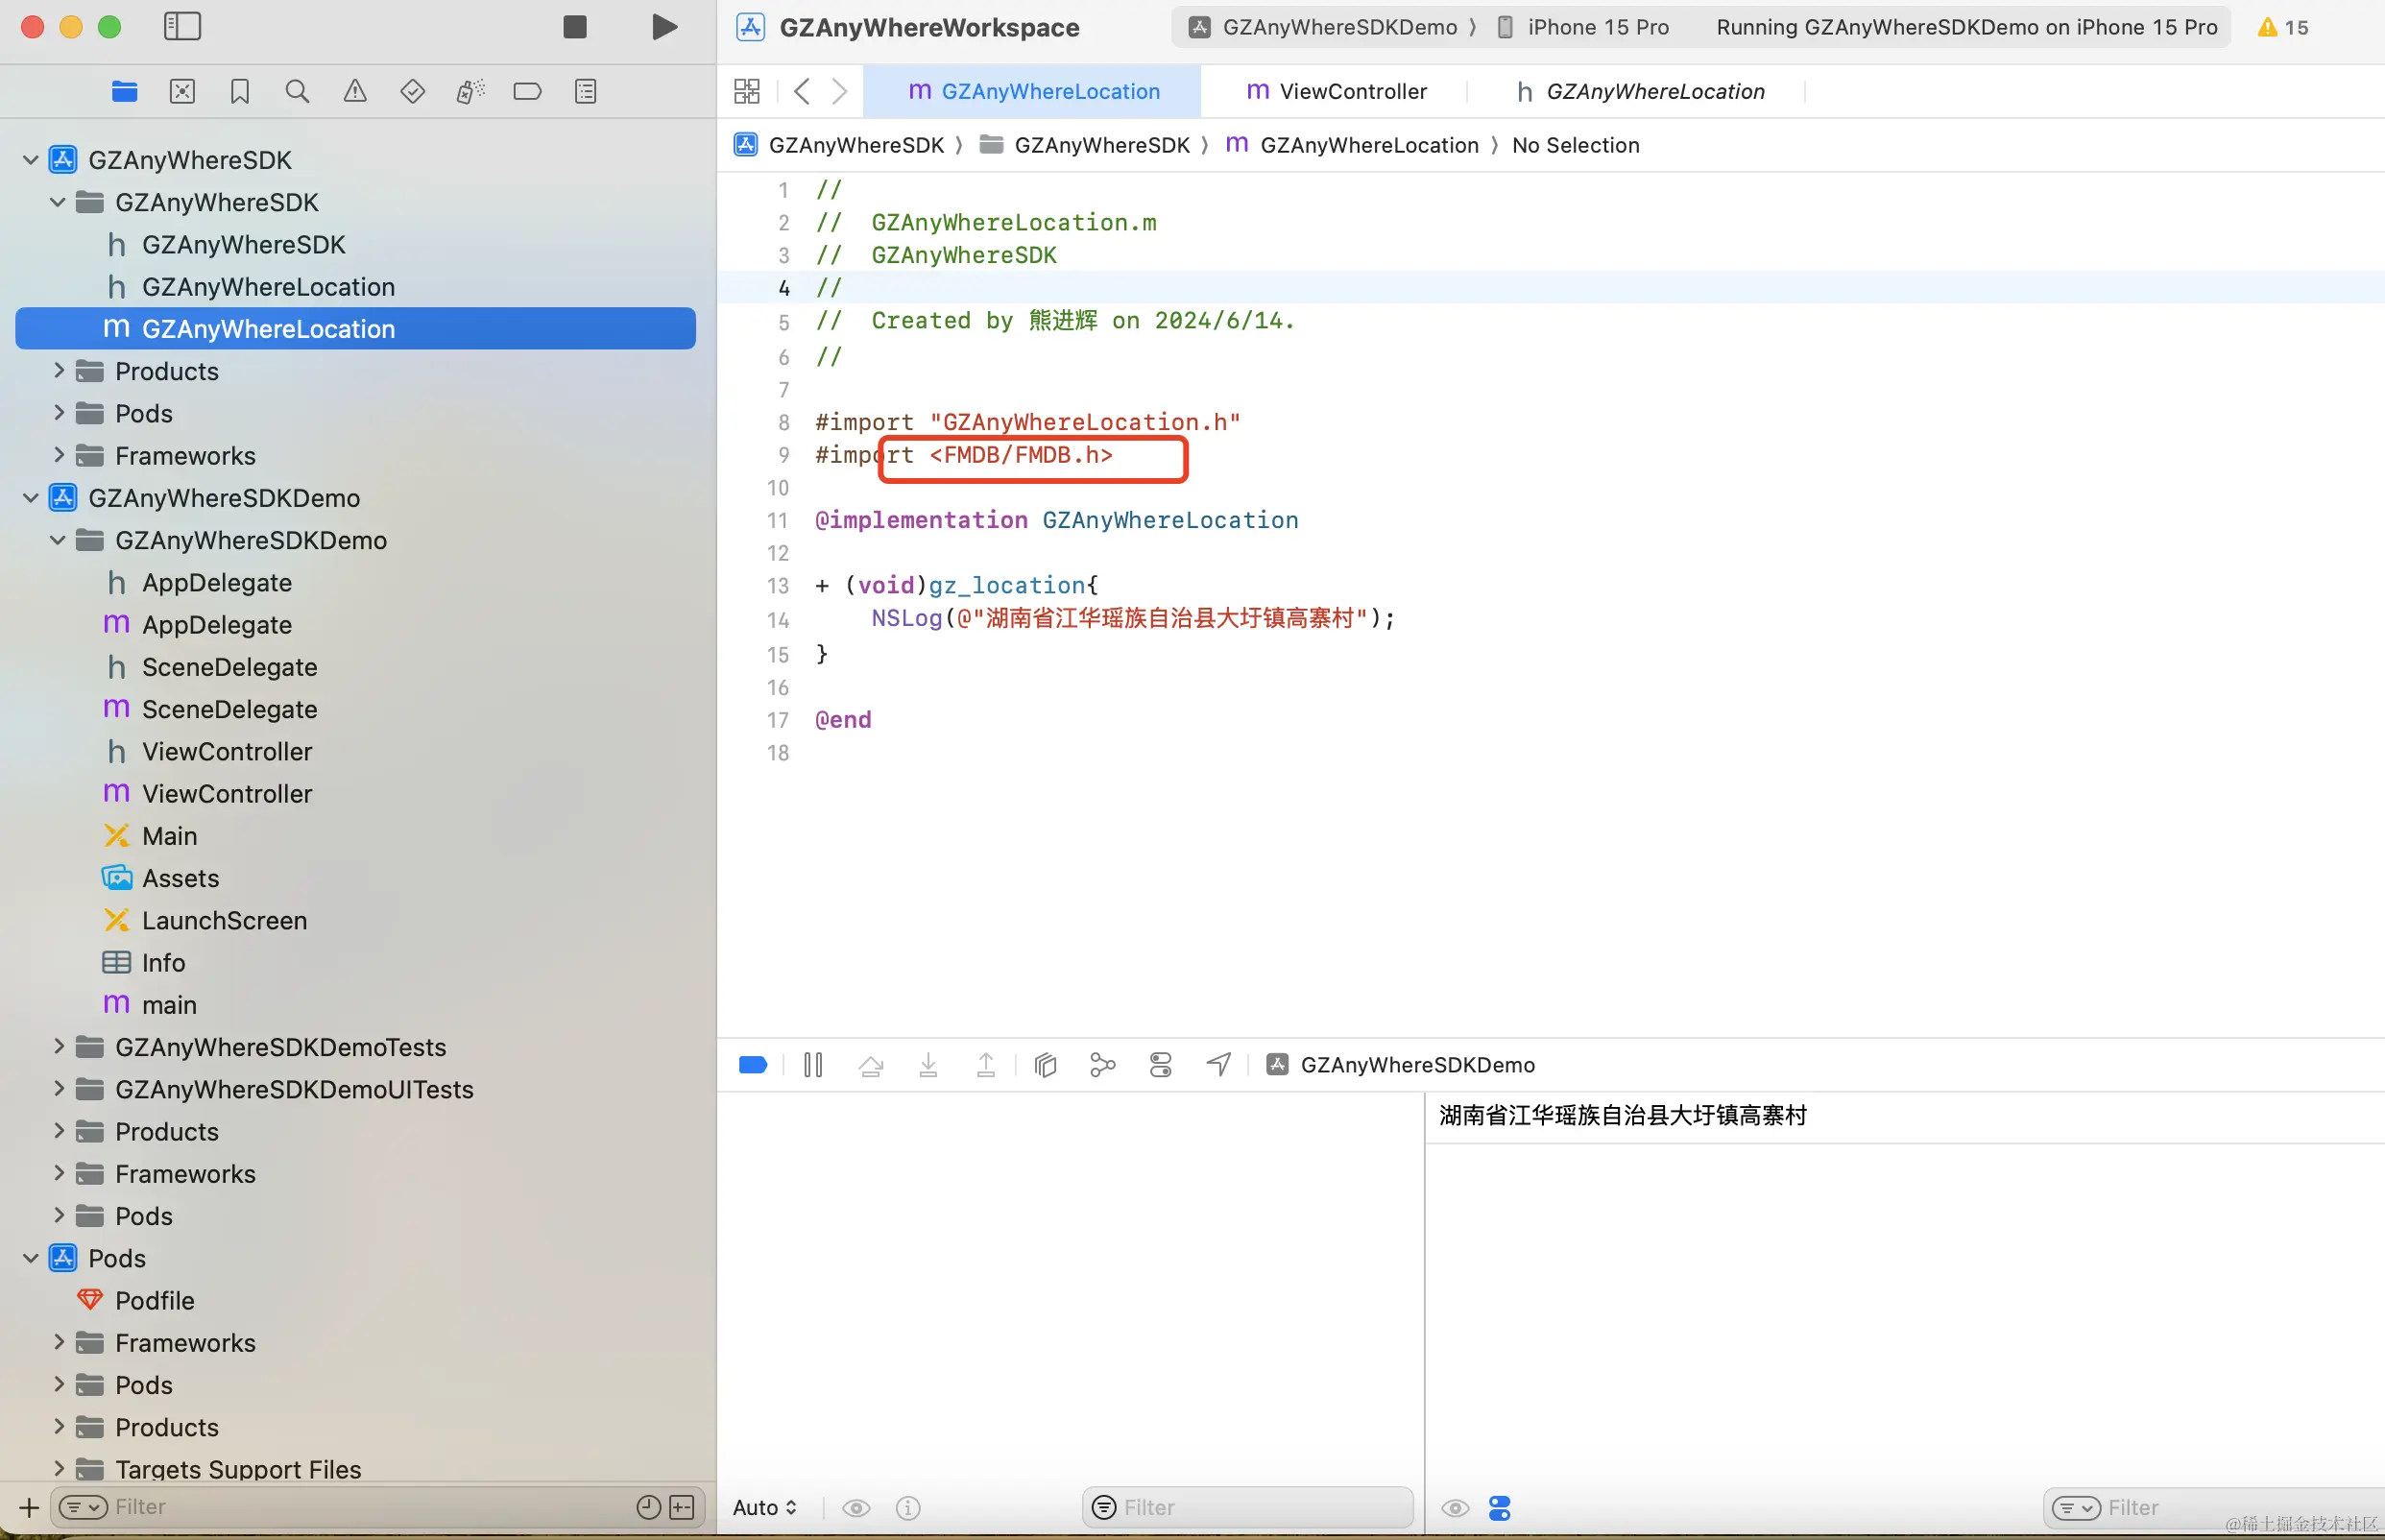Toggle breakpoints activation in debug bar

[753, 1065]
